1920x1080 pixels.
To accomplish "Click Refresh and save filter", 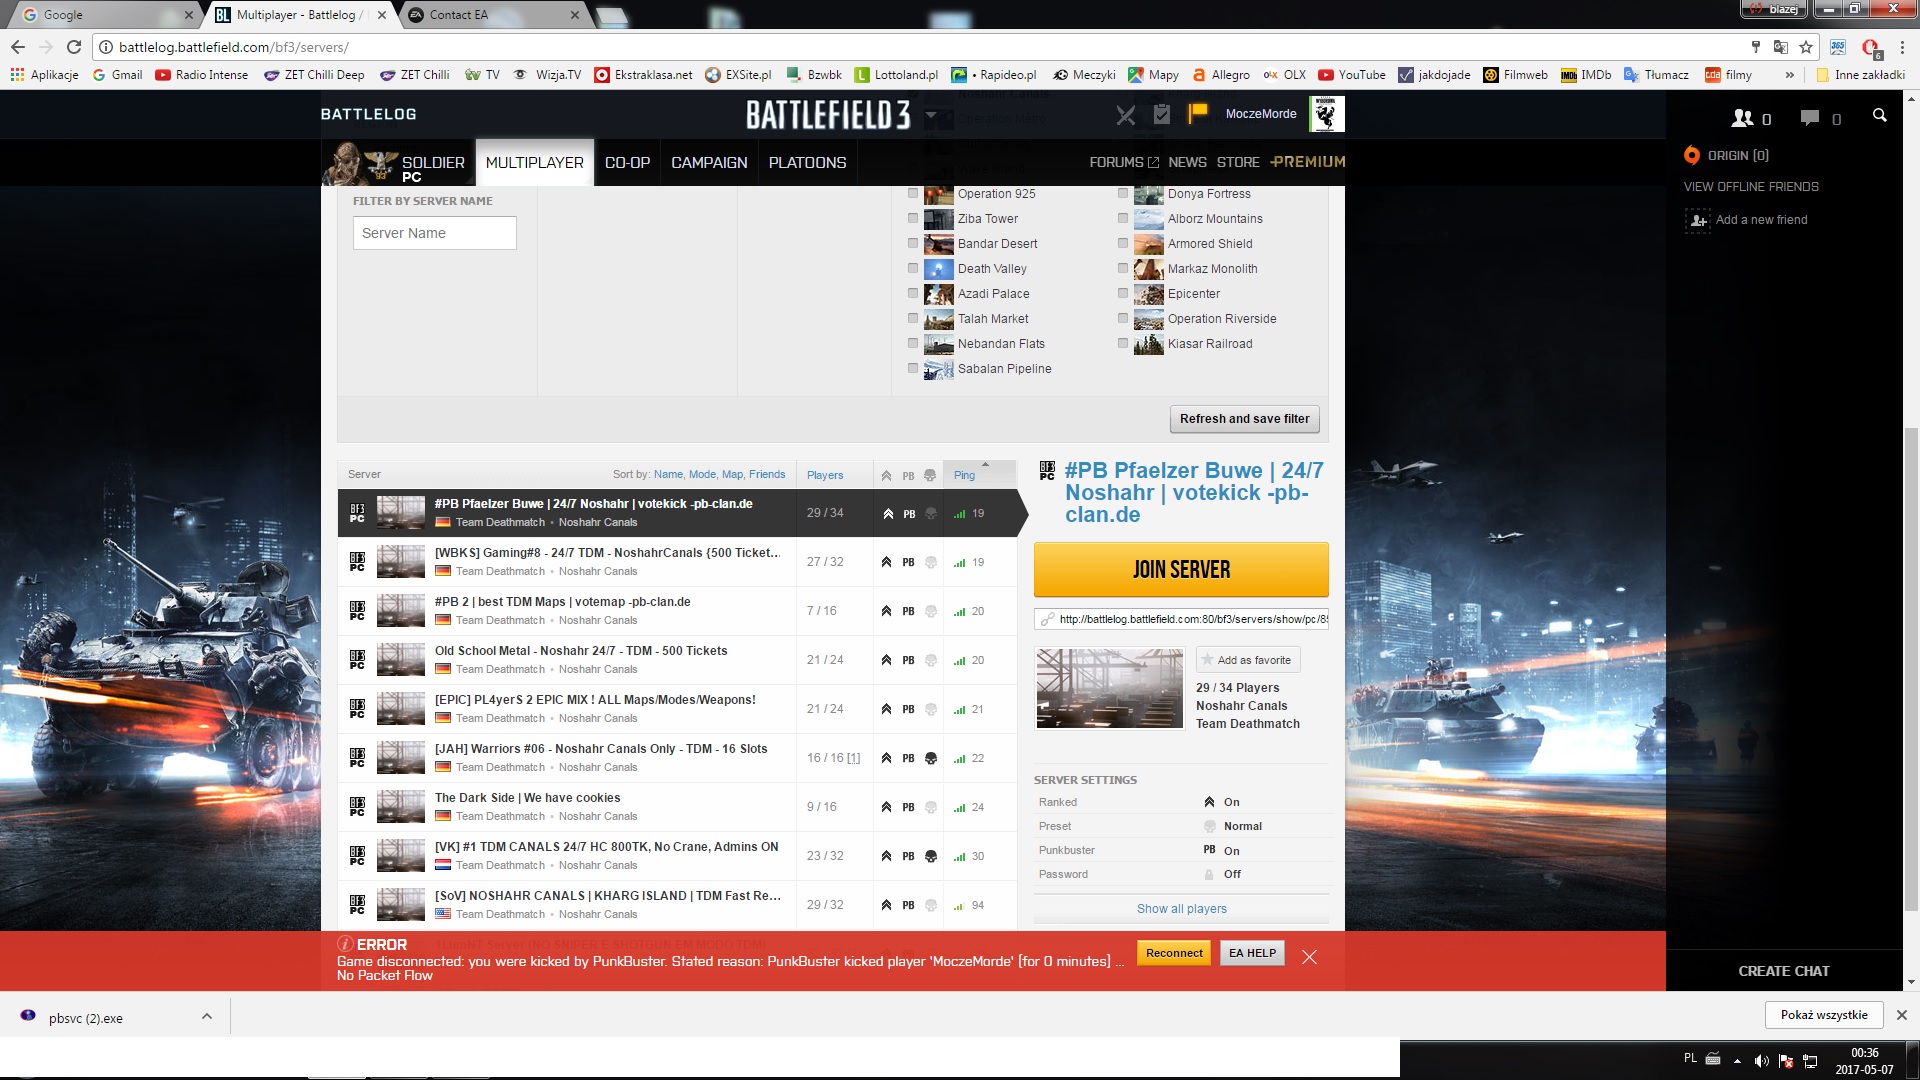I will (1244, 419).
